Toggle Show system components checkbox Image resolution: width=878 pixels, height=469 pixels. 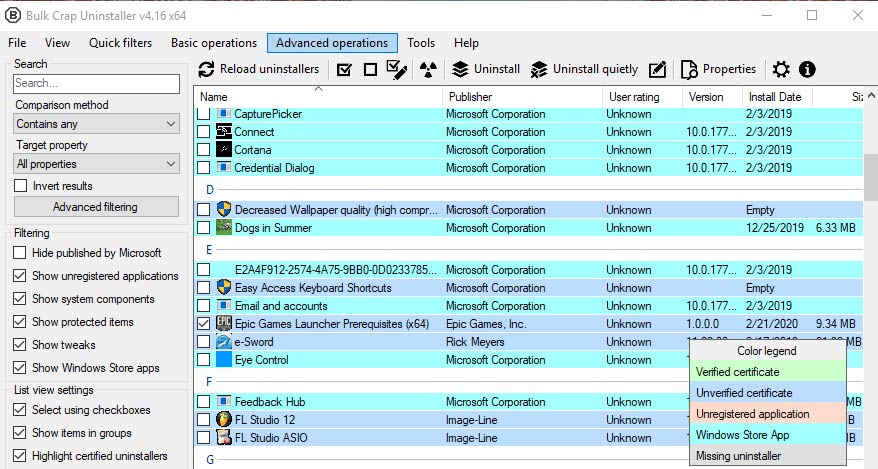pos(20,298)
